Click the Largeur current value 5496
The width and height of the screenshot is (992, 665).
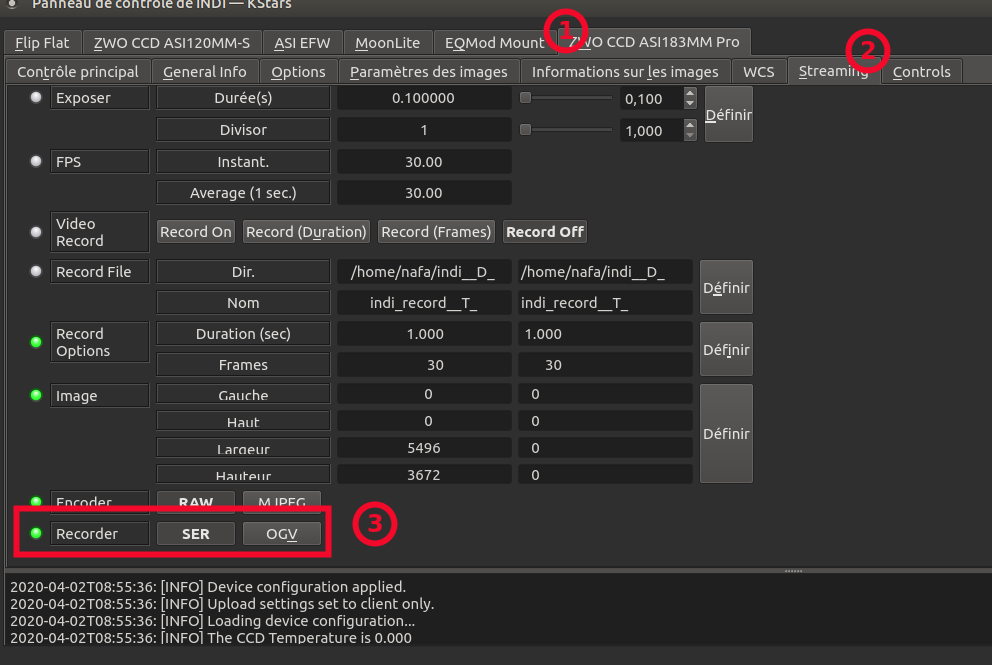424,448
